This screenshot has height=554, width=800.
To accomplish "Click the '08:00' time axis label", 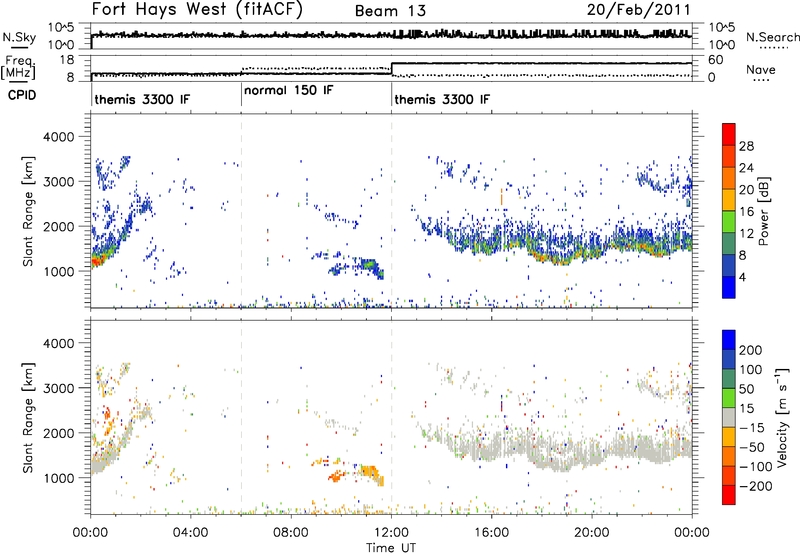I will pos(290,533).
